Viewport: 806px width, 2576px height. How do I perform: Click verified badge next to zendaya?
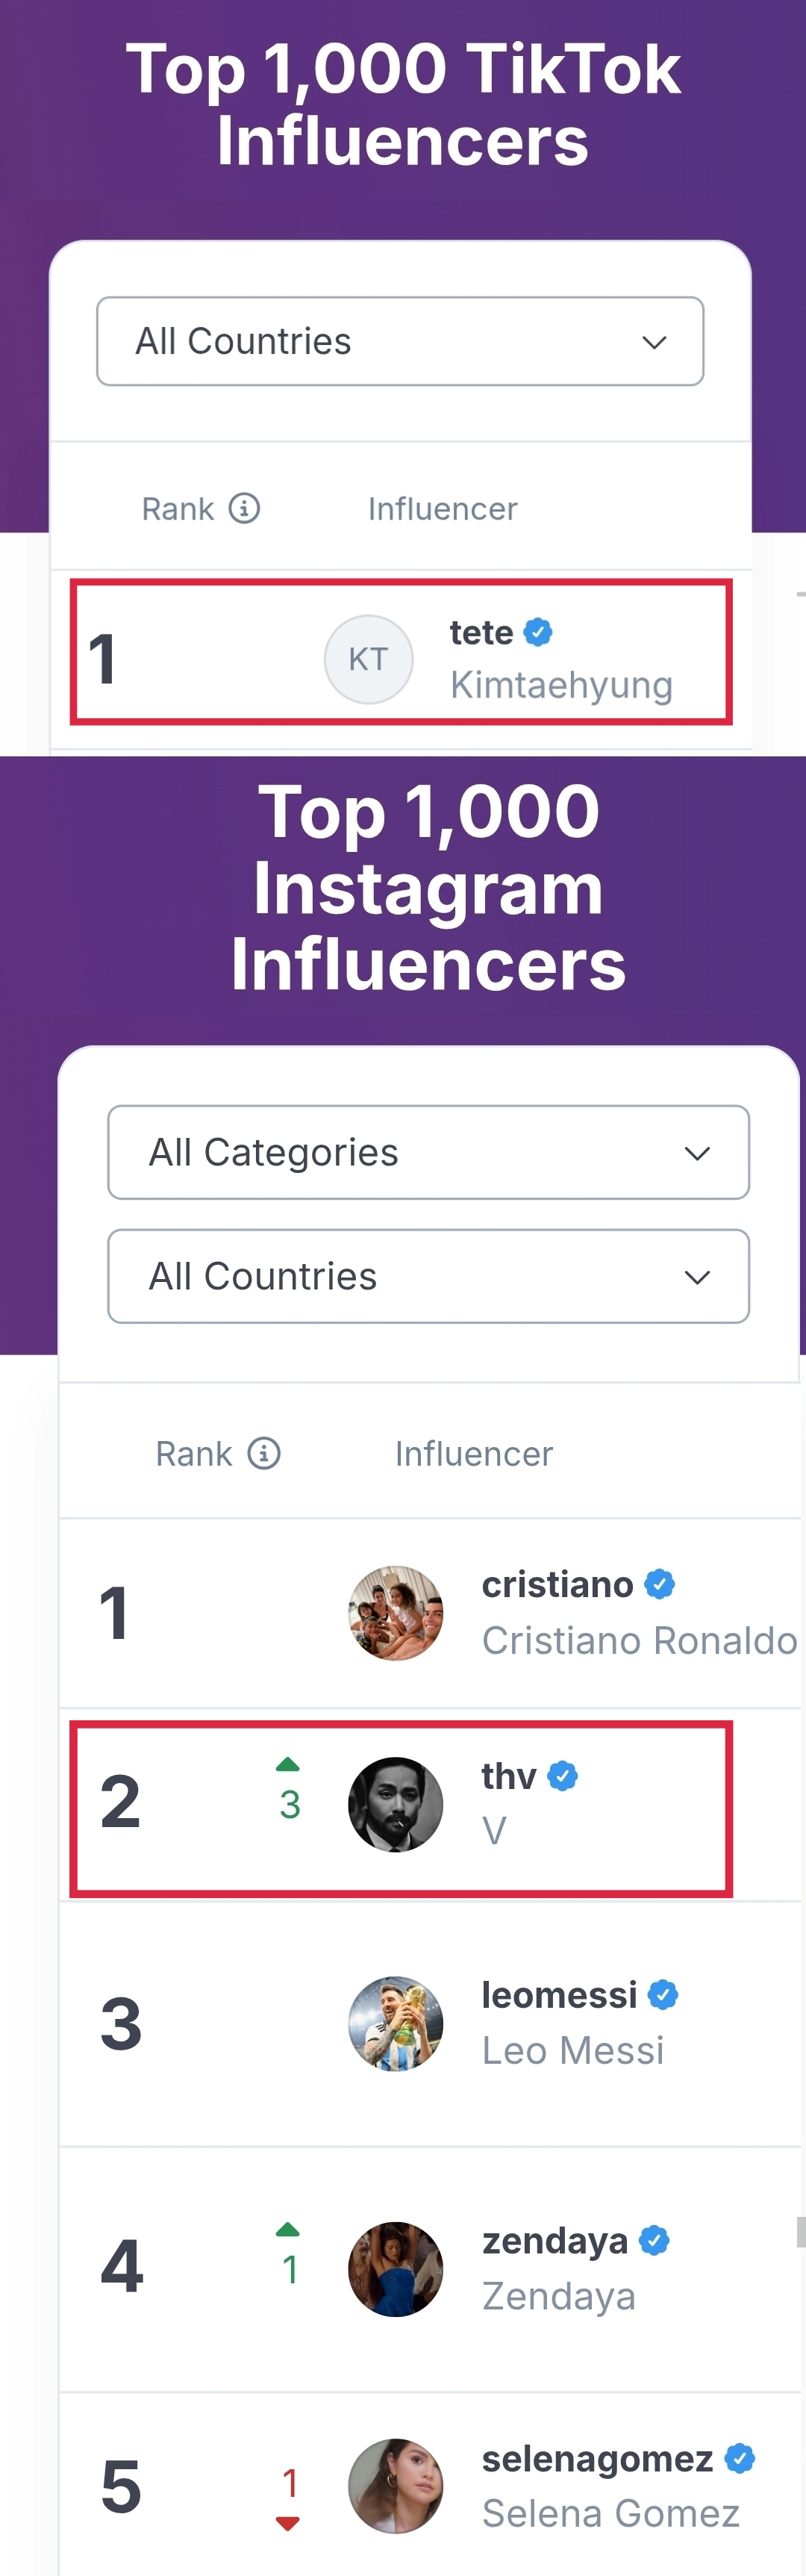(654, 2241)
